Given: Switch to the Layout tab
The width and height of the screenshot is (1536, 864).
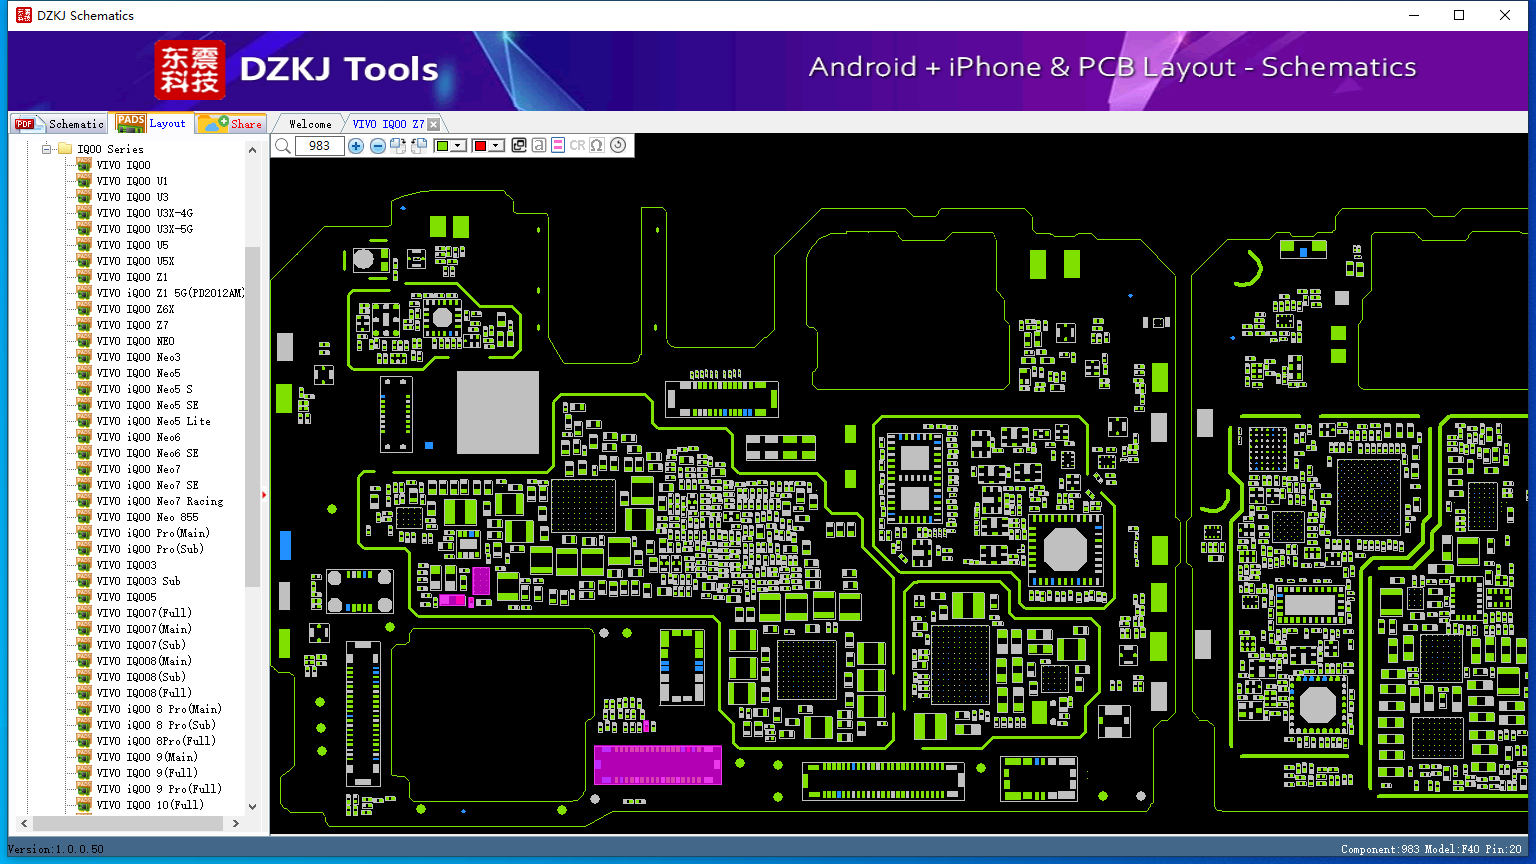Looking at the screenshot, I should tap(151, 123).
